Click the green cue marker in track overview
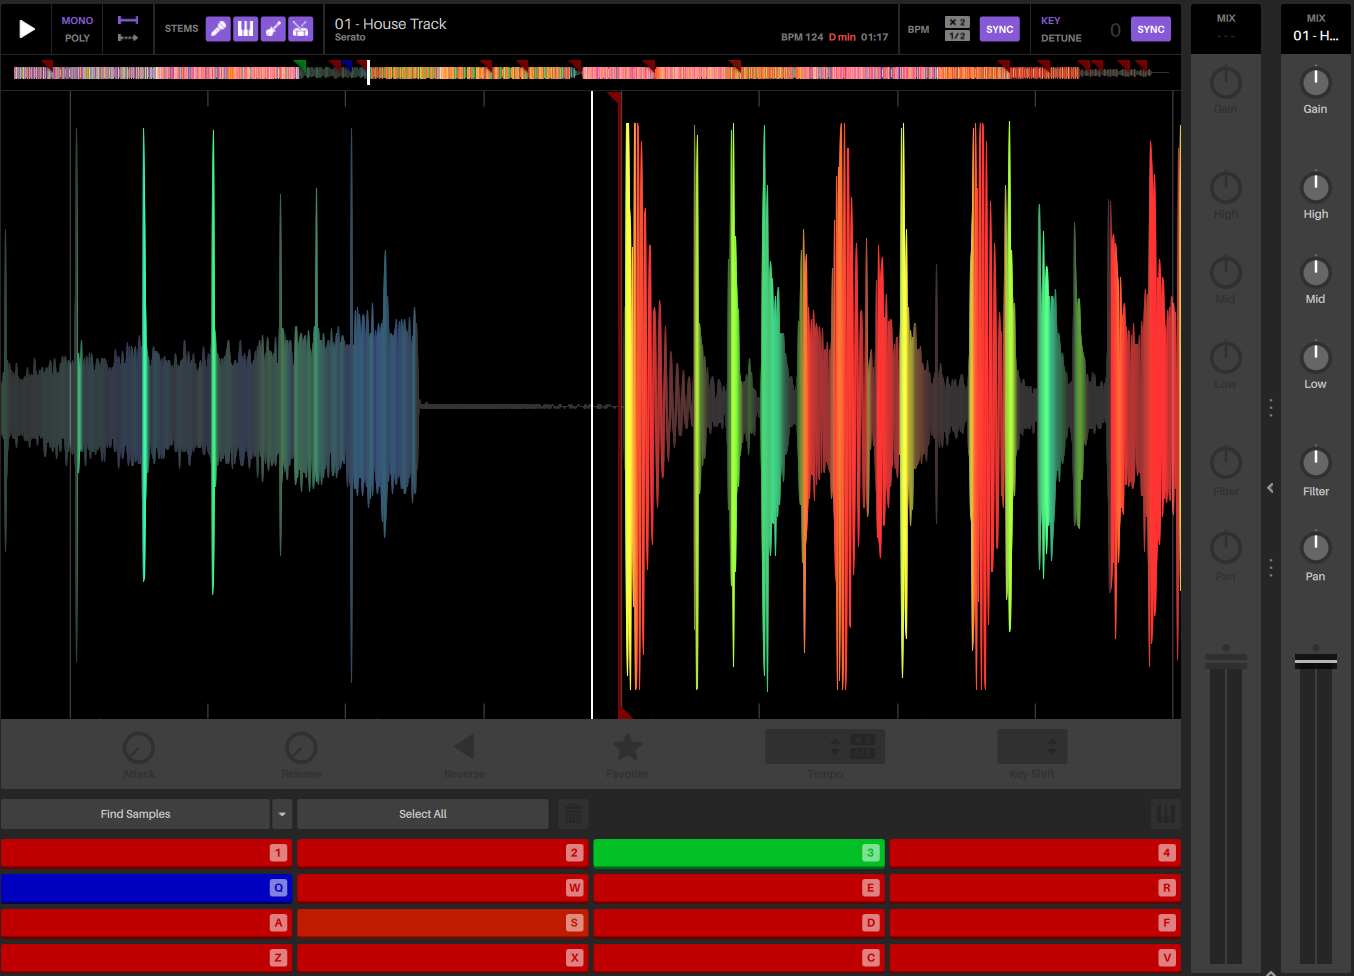Image resolution: width=1354 pixels, height=976 pixels. 300,66
